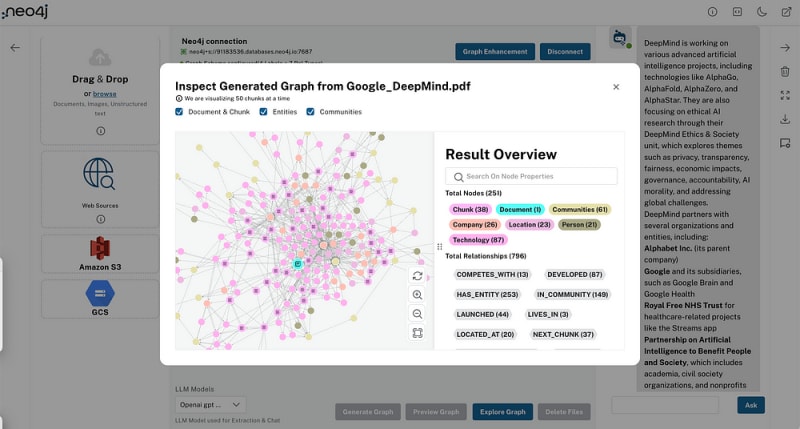Collapse chat panel with right arrow
Viewport: 800px width, 429px height.
785,47
